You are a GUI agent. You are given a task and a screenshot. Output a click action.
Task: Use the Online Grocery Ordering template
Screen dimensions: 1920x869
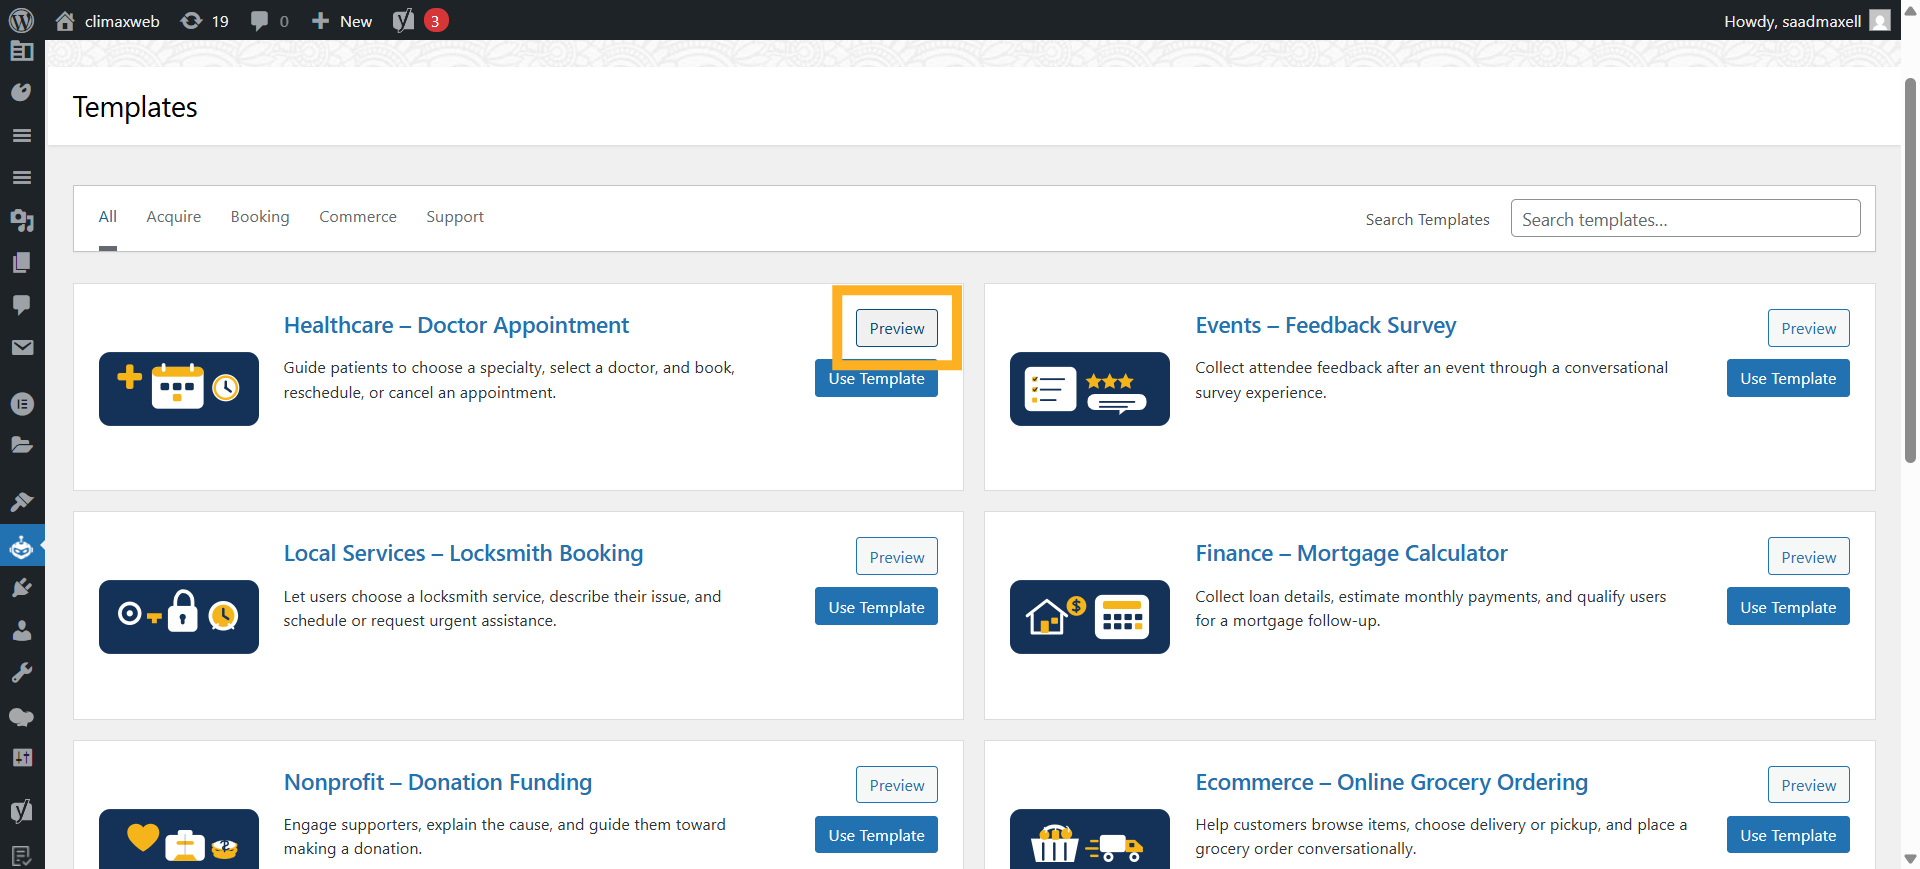[x=1788, y=835]
